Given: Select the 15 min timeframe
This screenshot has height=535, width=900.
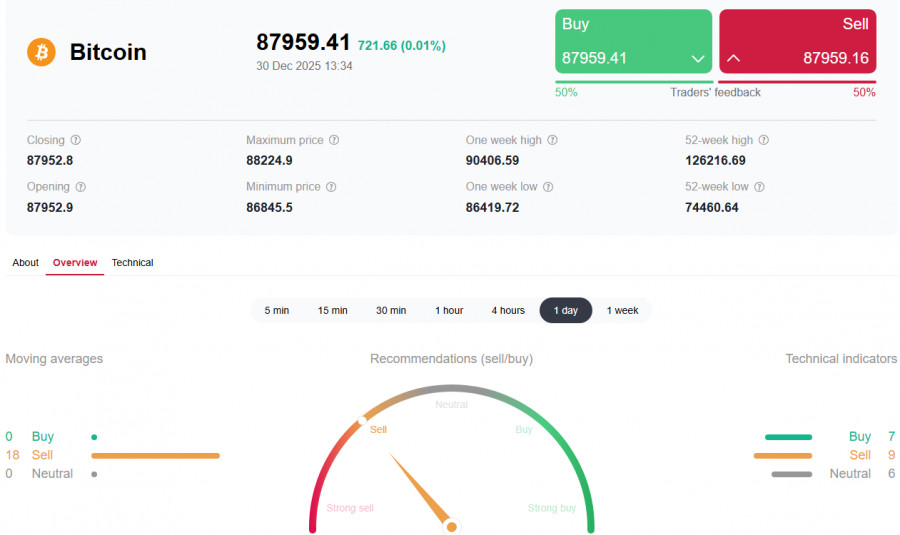Looking at the screenshot, I should tap(333, 311).
